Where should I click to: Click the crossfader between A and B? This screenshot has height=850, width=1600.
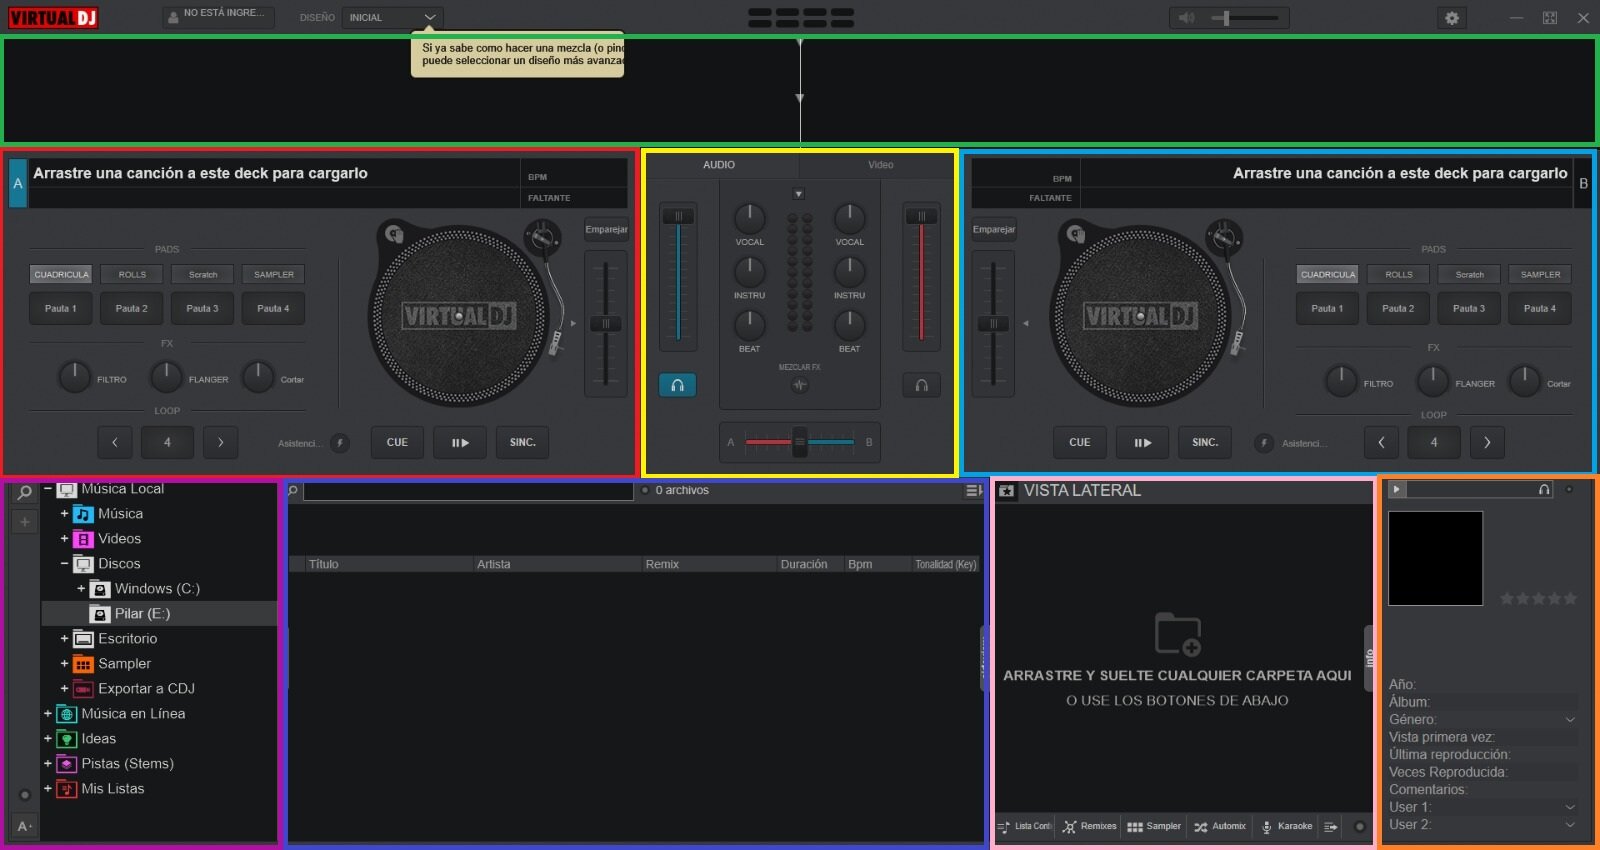800,442
